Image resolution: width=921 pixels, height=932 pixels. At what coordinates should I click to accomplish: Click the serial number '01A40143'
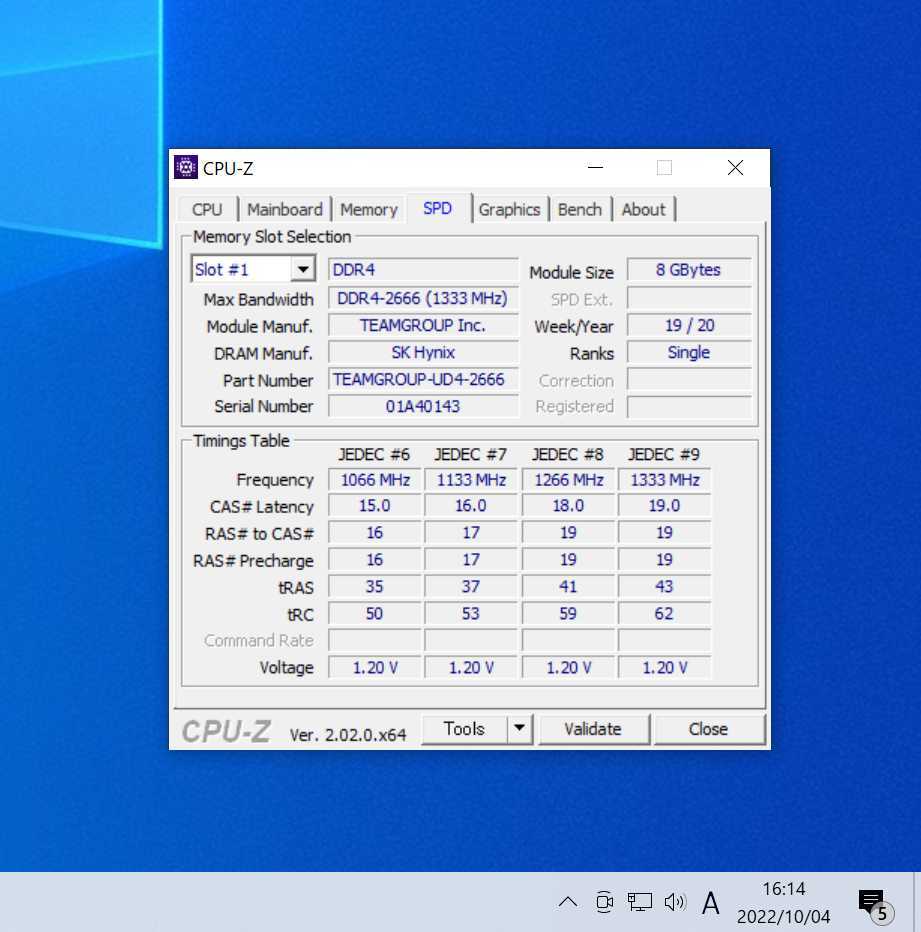click(x=423, y=407)
